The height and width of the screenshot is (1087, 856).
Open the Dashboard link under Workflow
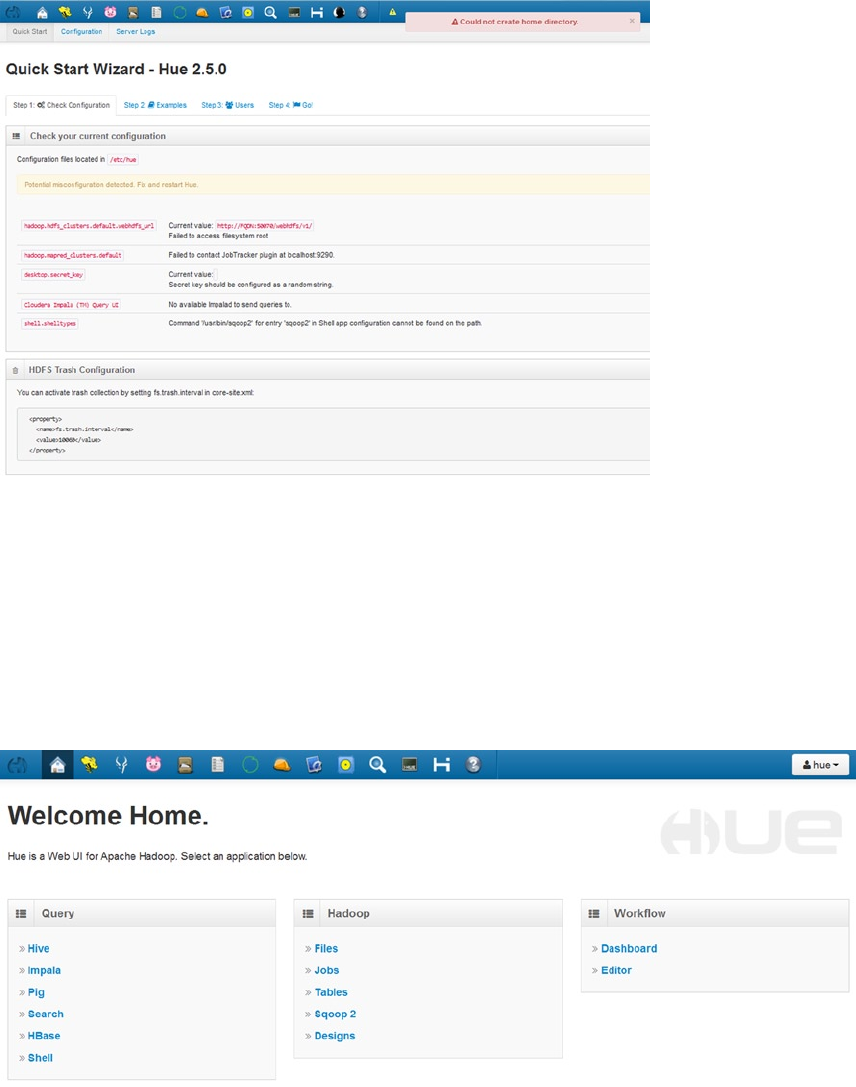pos(629,948)
